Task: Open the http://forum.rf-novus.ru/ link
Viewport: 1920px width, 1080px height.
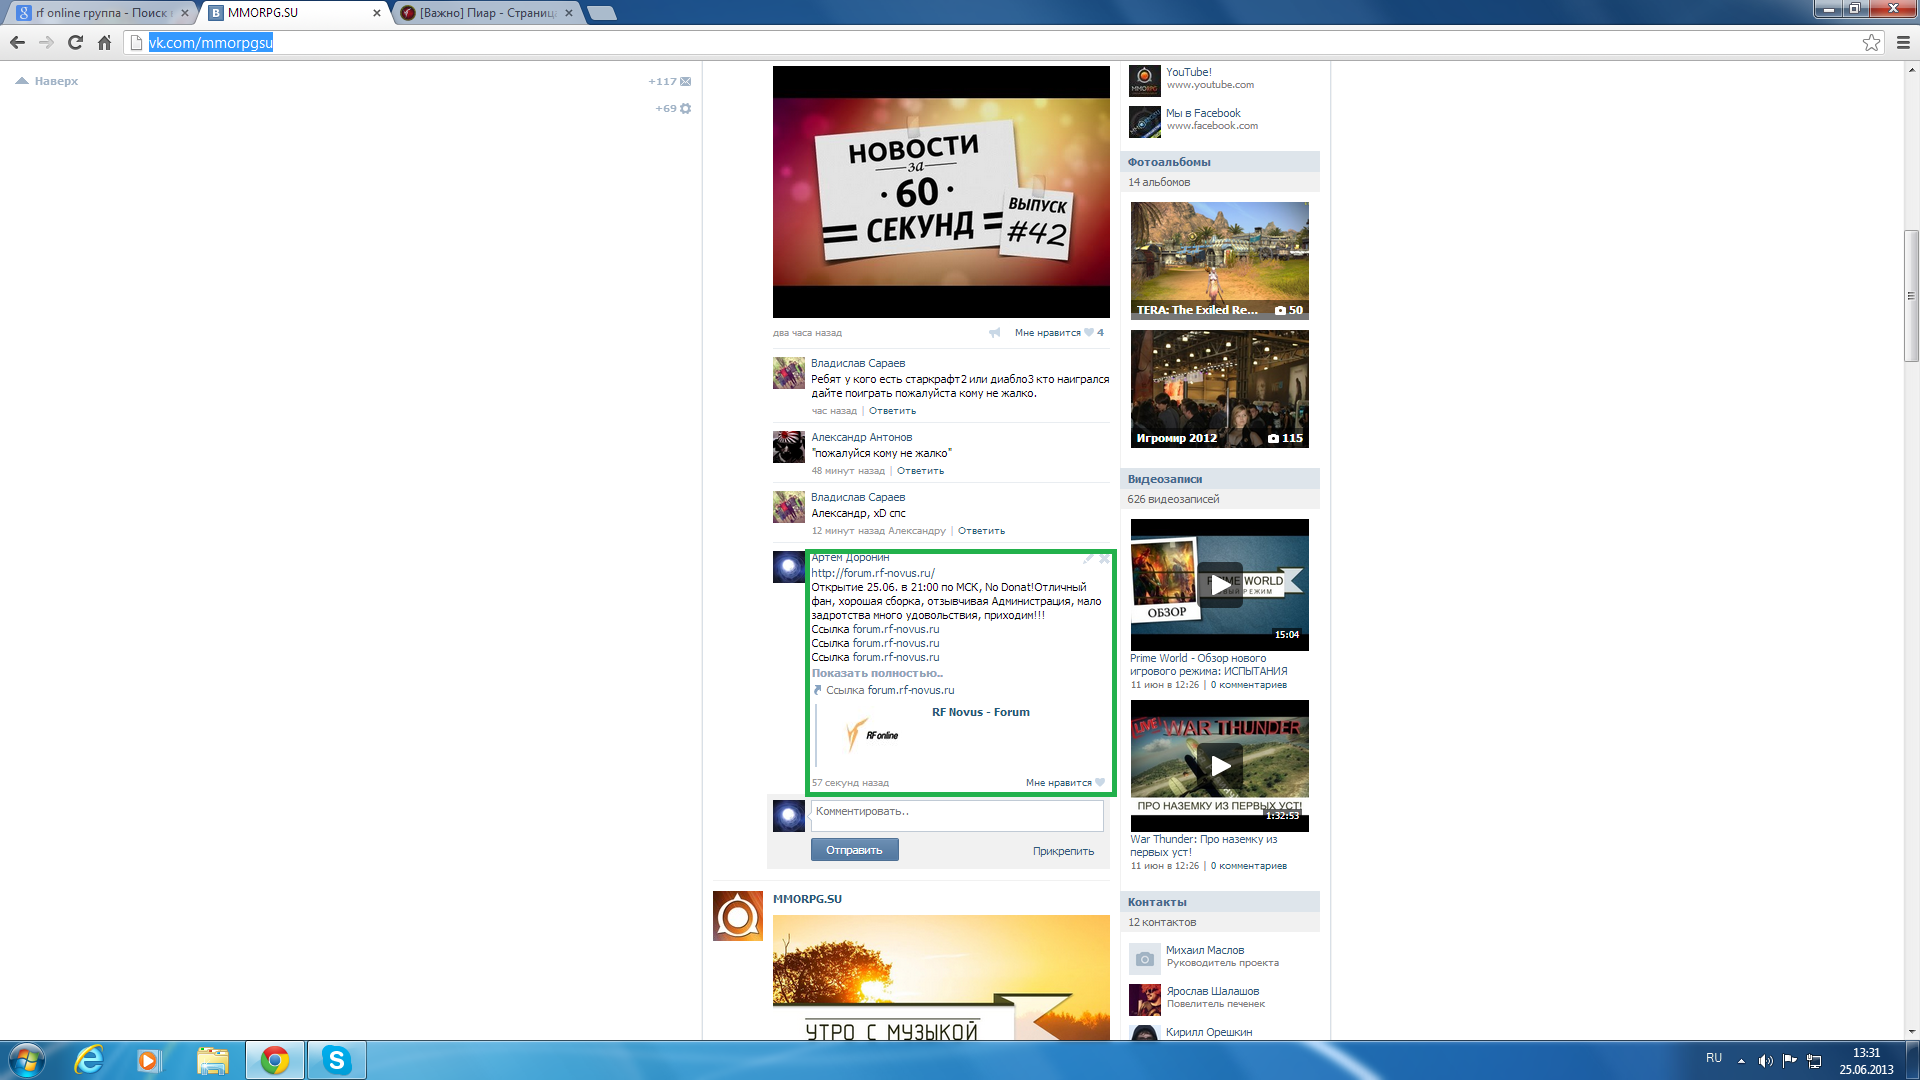Action: tap(873, 573)
